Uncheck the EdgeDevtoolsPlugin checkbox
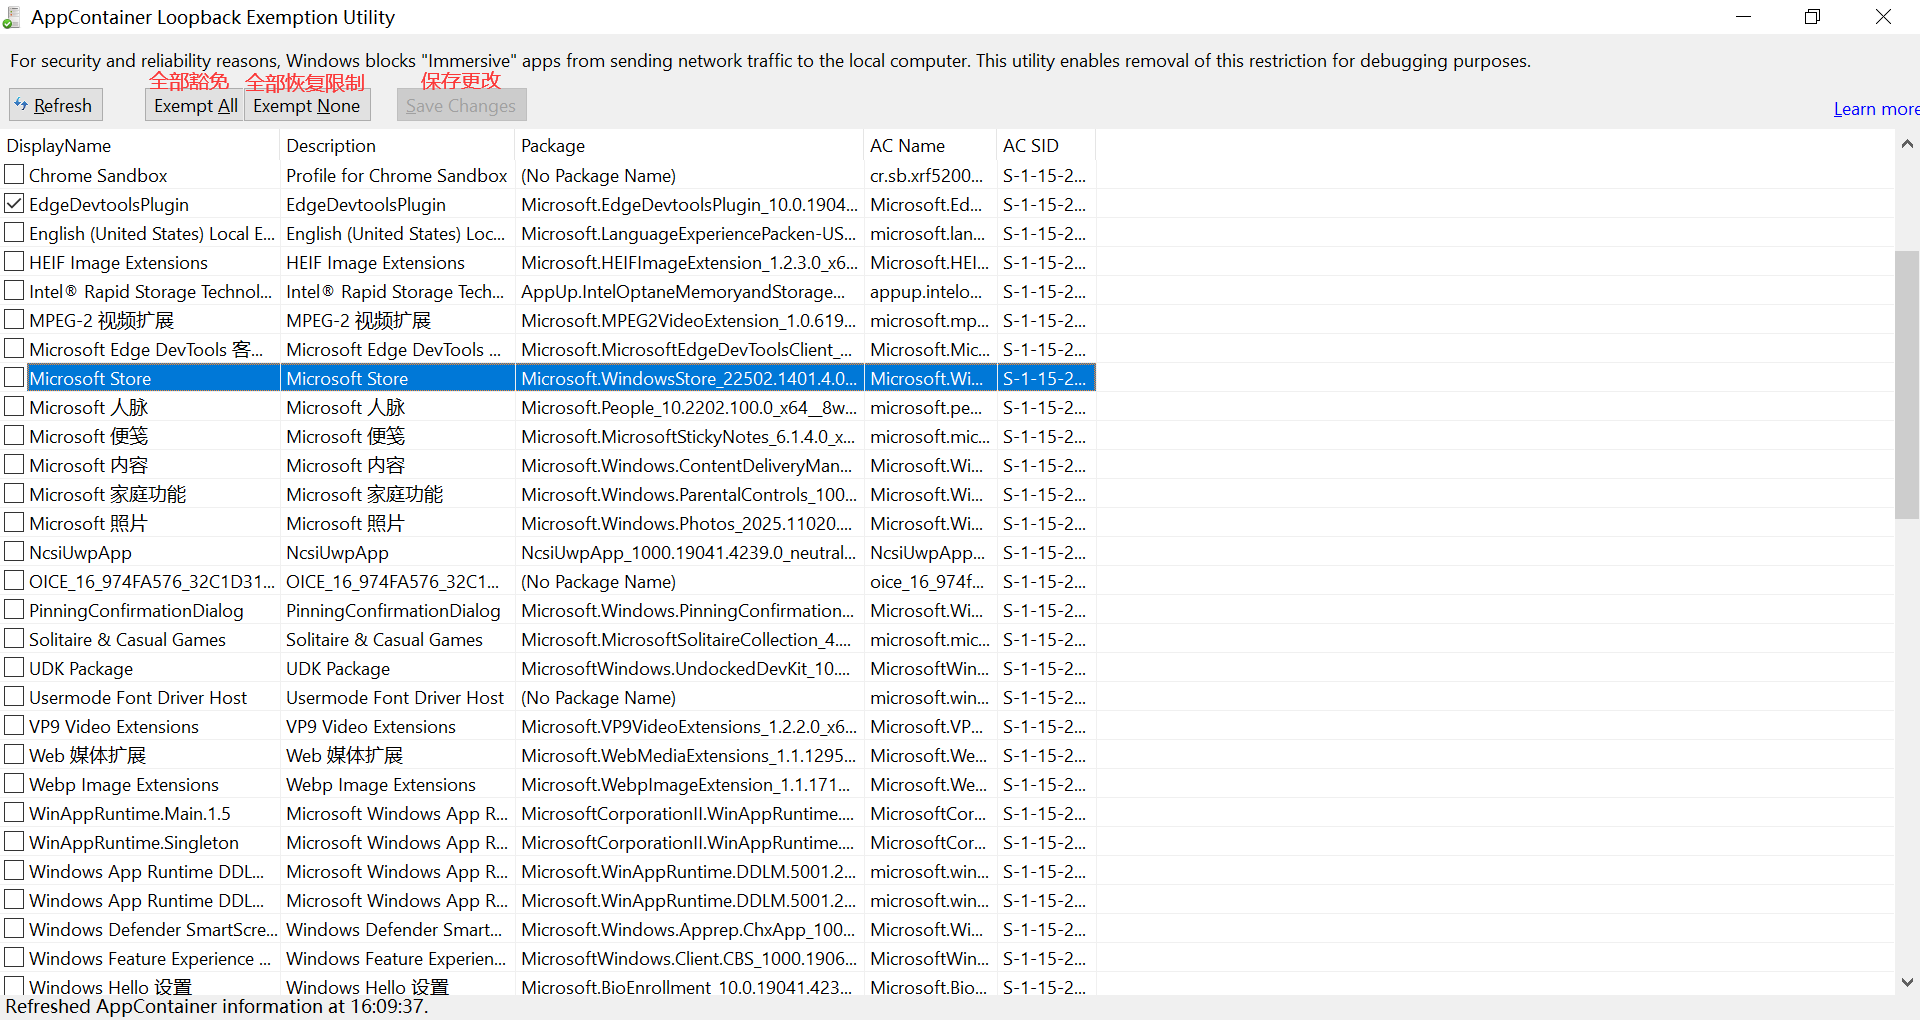The height and width of the screenshot is (1020, 1920). click(x=14, y=203)
